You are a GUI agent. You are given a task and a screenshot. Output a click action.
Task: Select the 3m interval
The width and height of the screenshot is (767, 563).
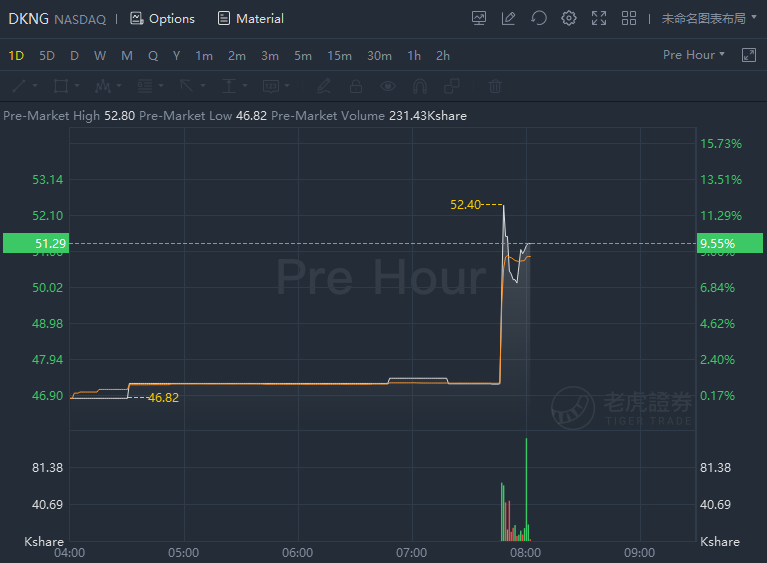tap(270, 56)
